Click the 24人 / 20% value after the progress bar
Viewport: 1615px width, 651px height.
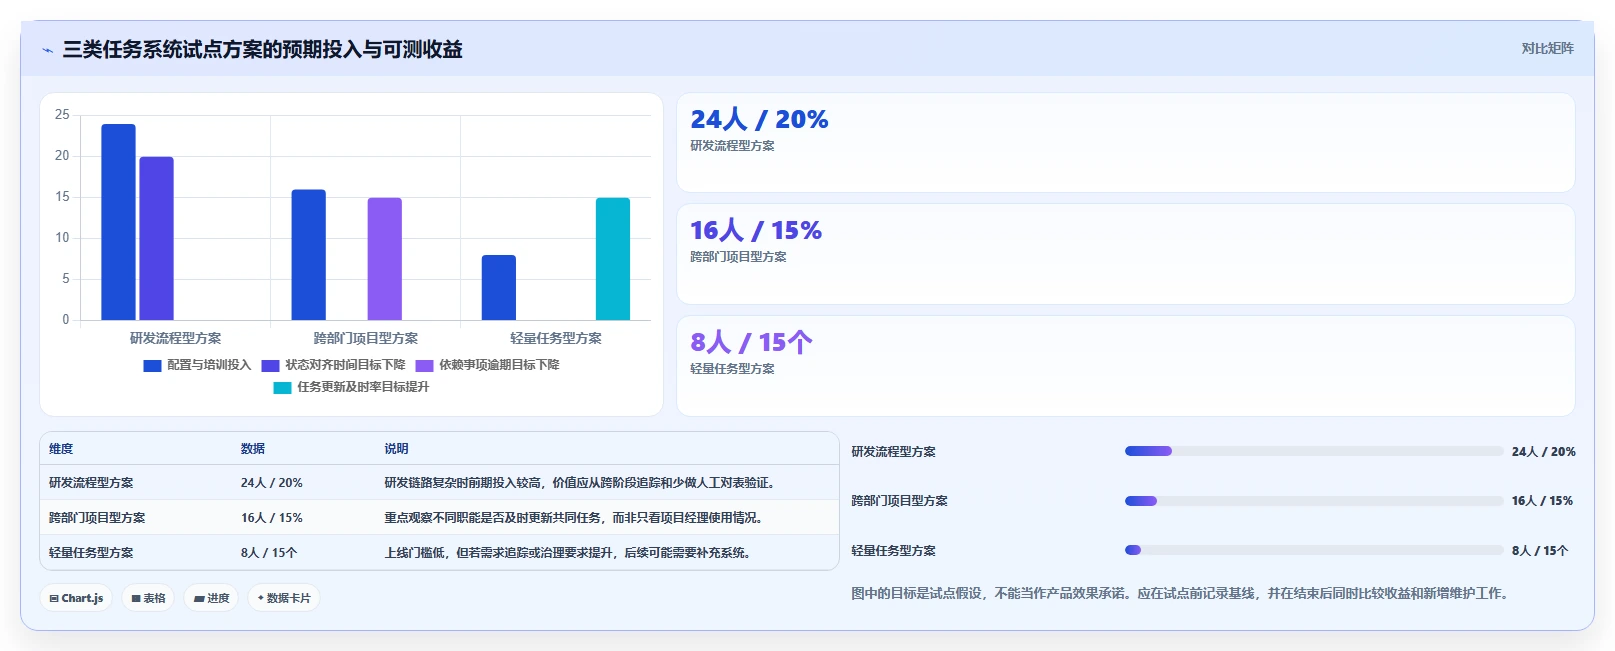point(1543,452)
